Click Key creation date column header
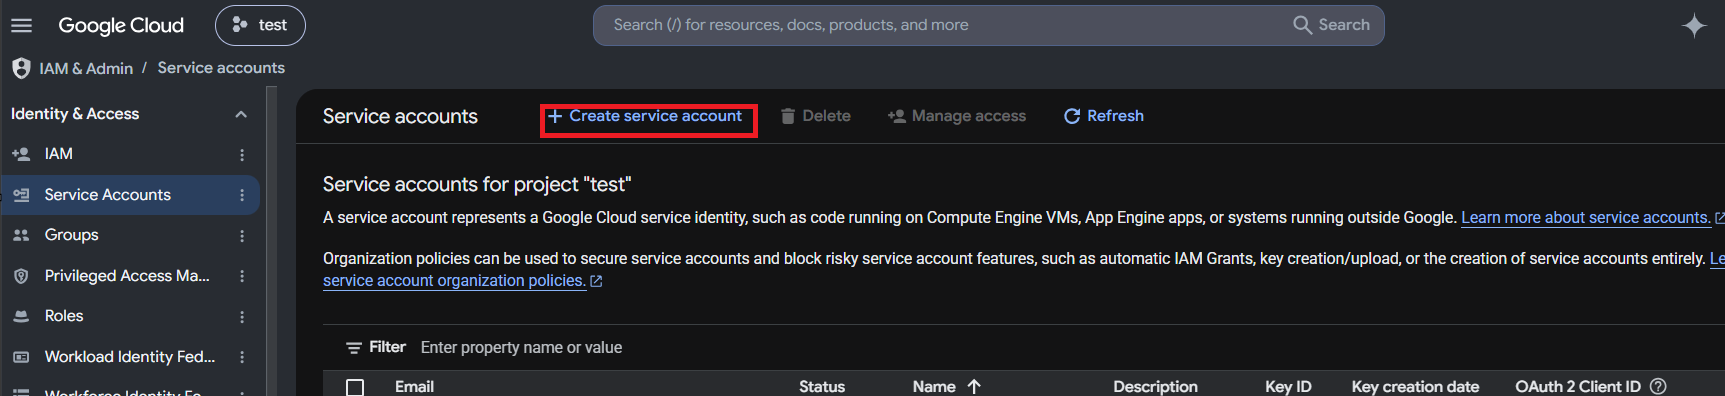The height and width of the screenshot is (396, 1725). tap(1415, 387)
